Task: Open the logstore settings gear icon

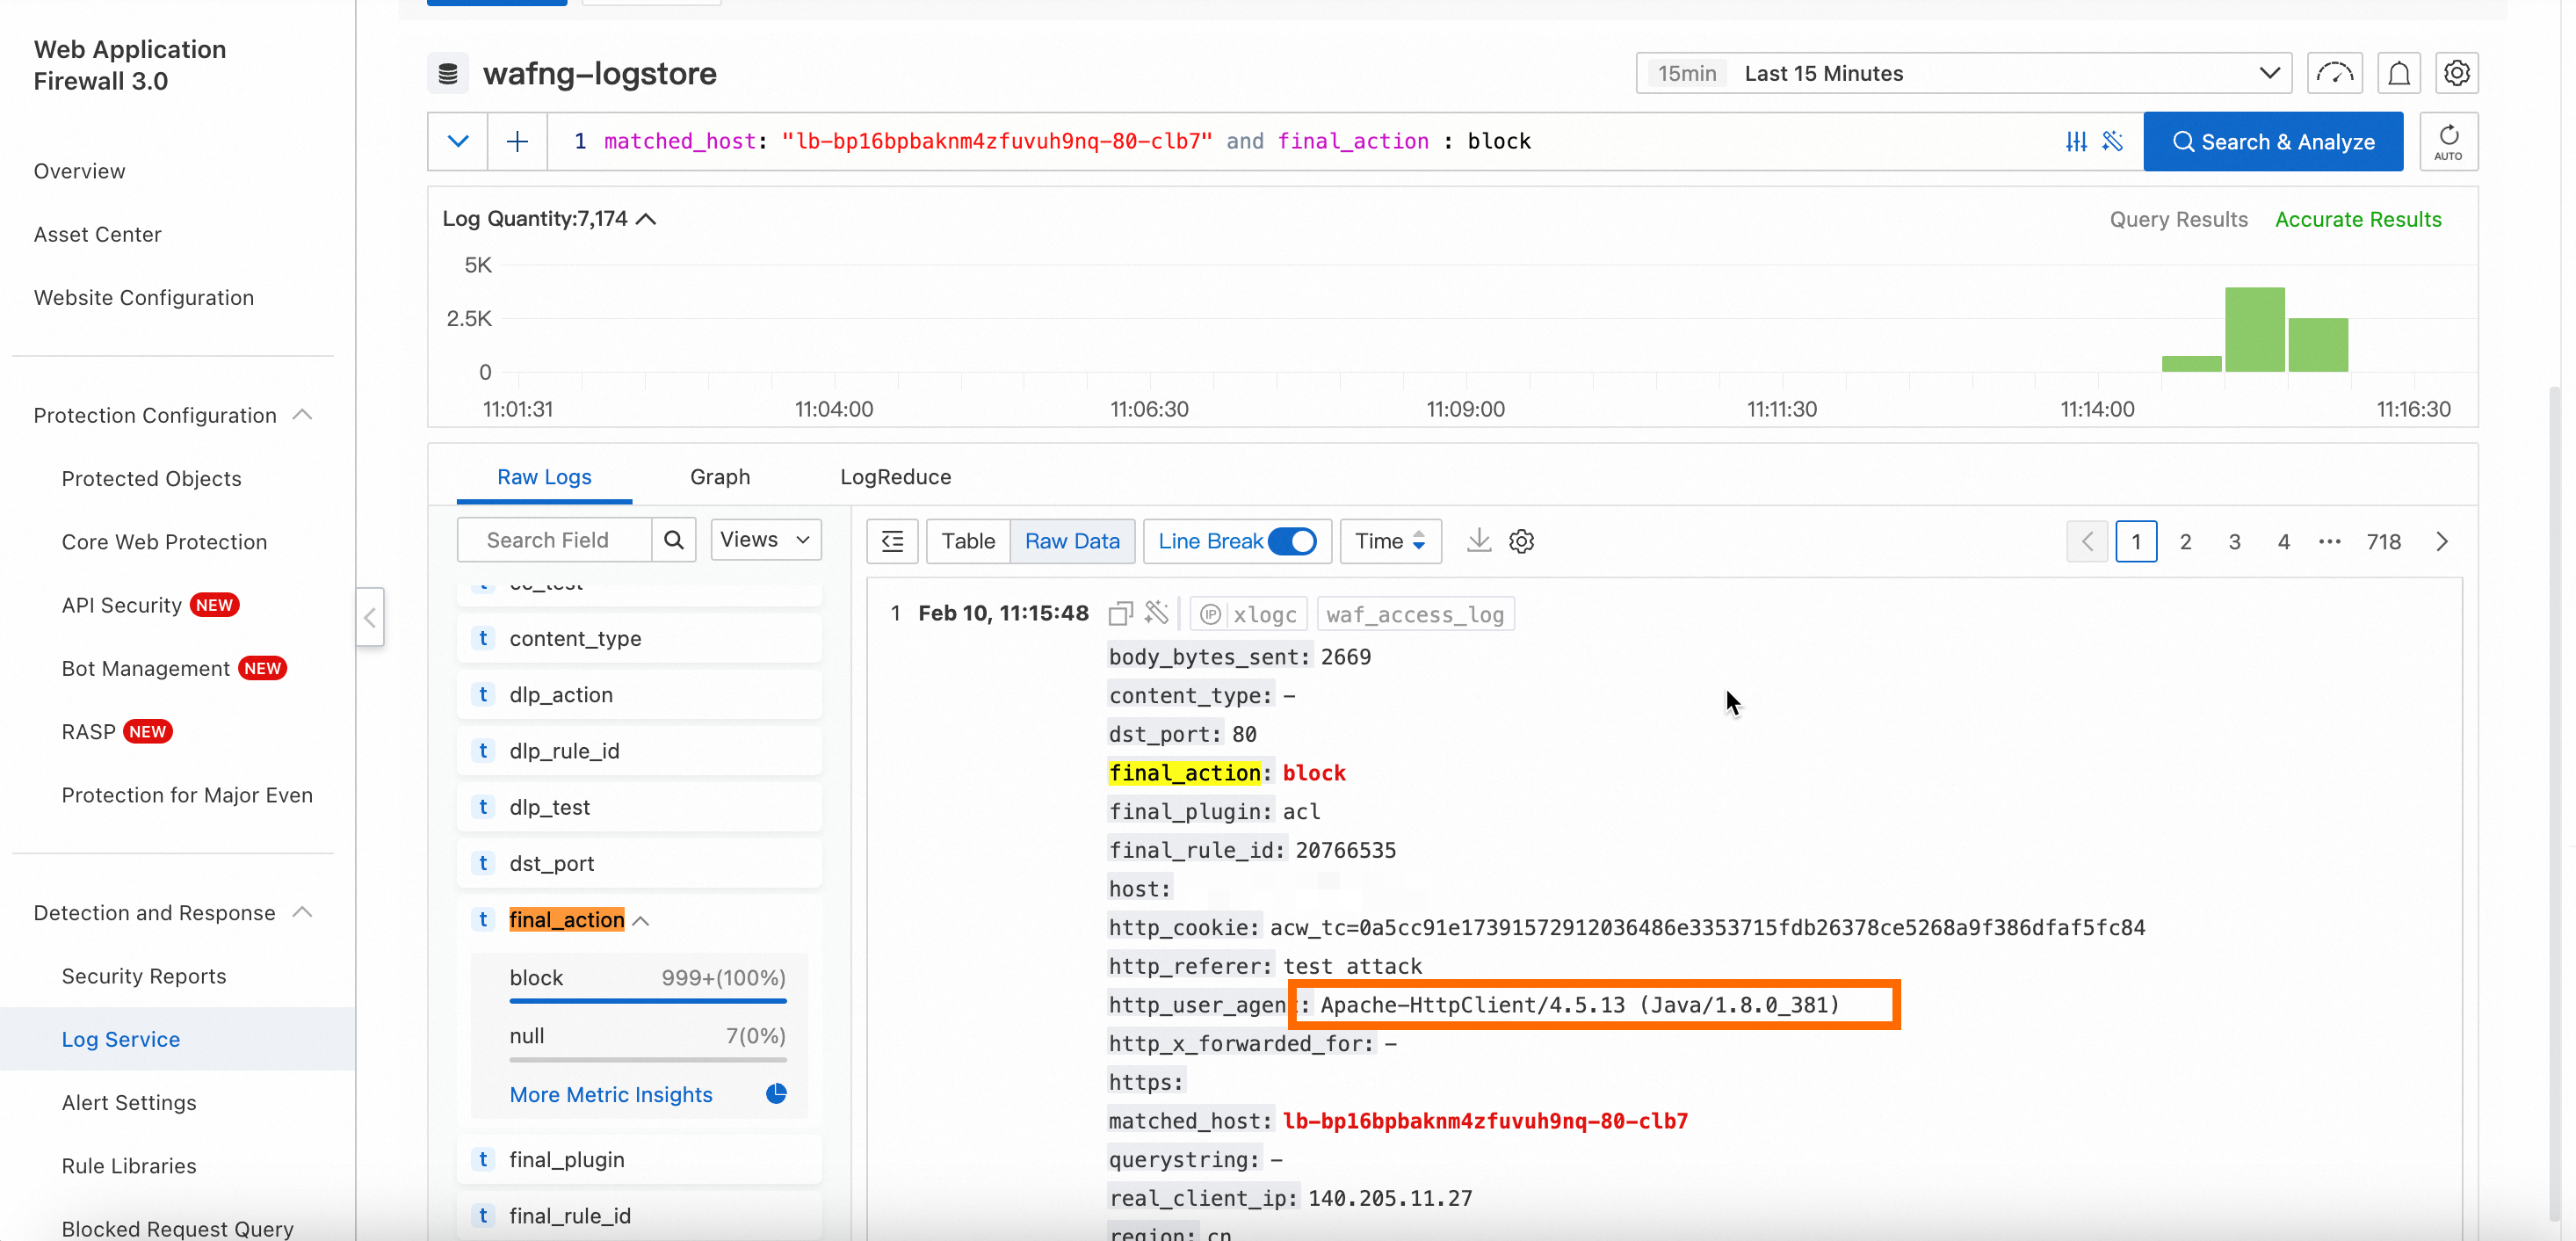Action: click(2456, 74)
